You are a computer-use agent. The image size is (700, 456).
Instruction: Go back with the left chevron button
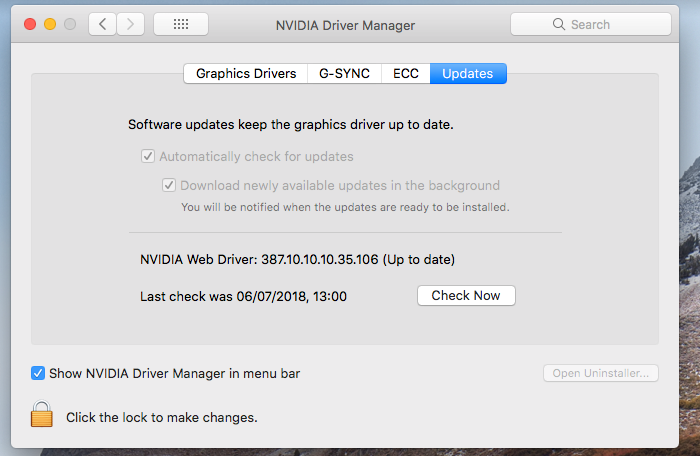pos(103,24)
